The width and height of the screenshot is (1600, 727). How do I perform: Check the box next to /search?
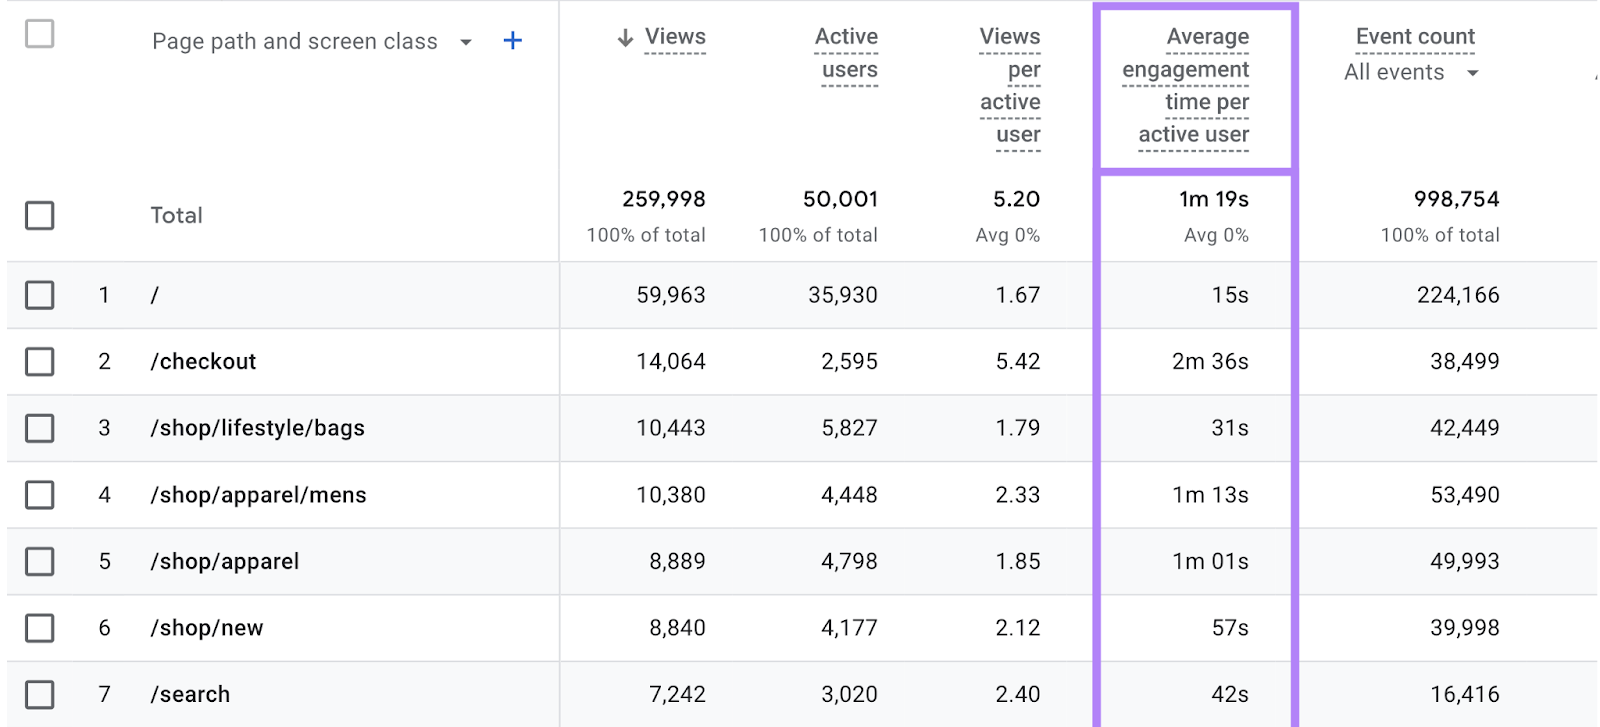(40, 695)
